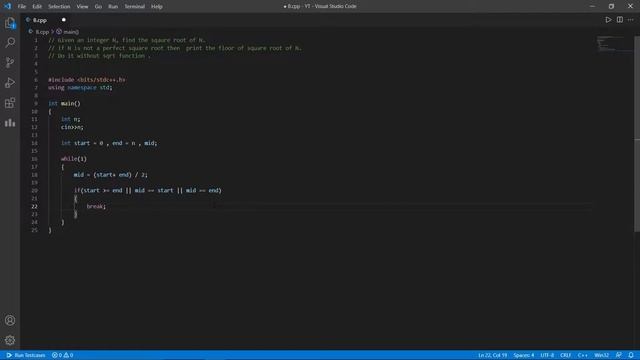
Task: Restore down the Visual Studio Code window
Action: click(x=611, y=6)
